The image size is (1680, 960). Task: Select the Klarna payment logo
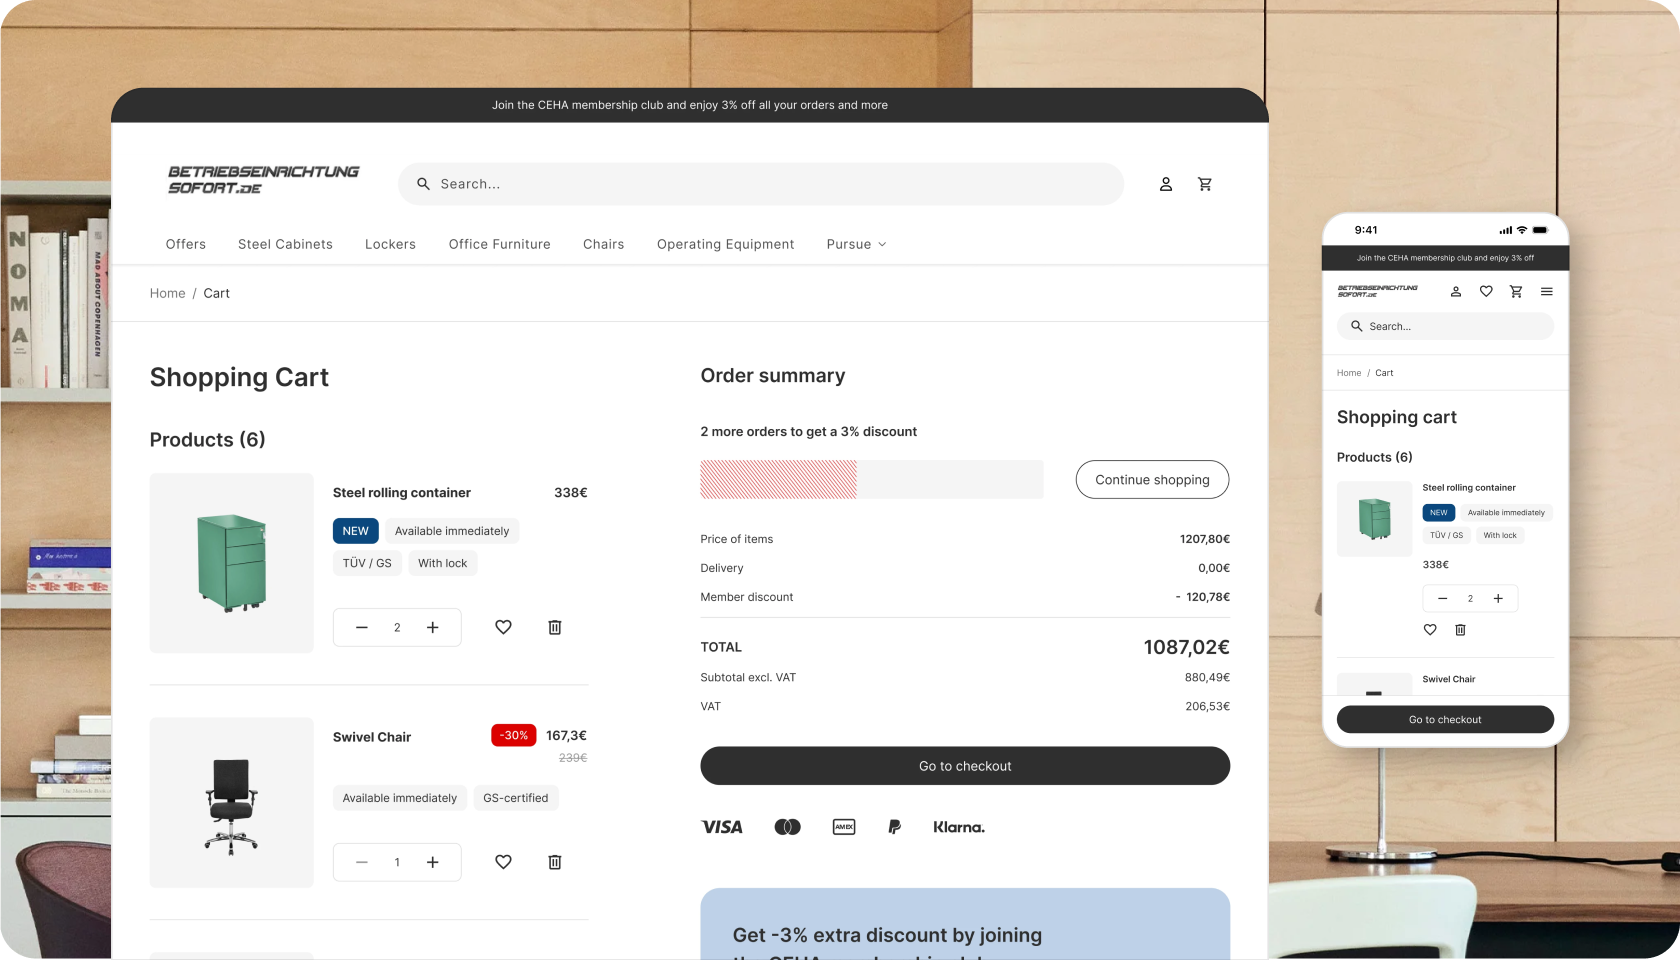[x=959, y=827]
